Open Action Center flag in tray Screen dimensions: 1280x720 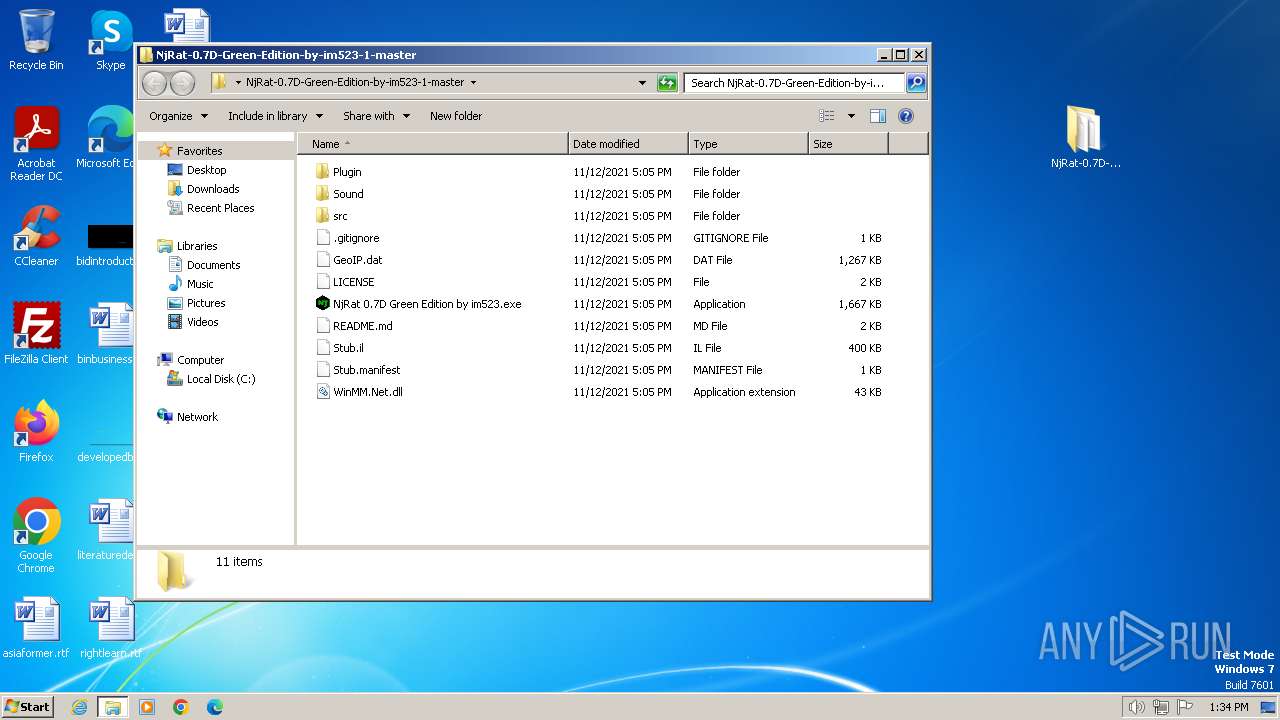coord(1186,707)
